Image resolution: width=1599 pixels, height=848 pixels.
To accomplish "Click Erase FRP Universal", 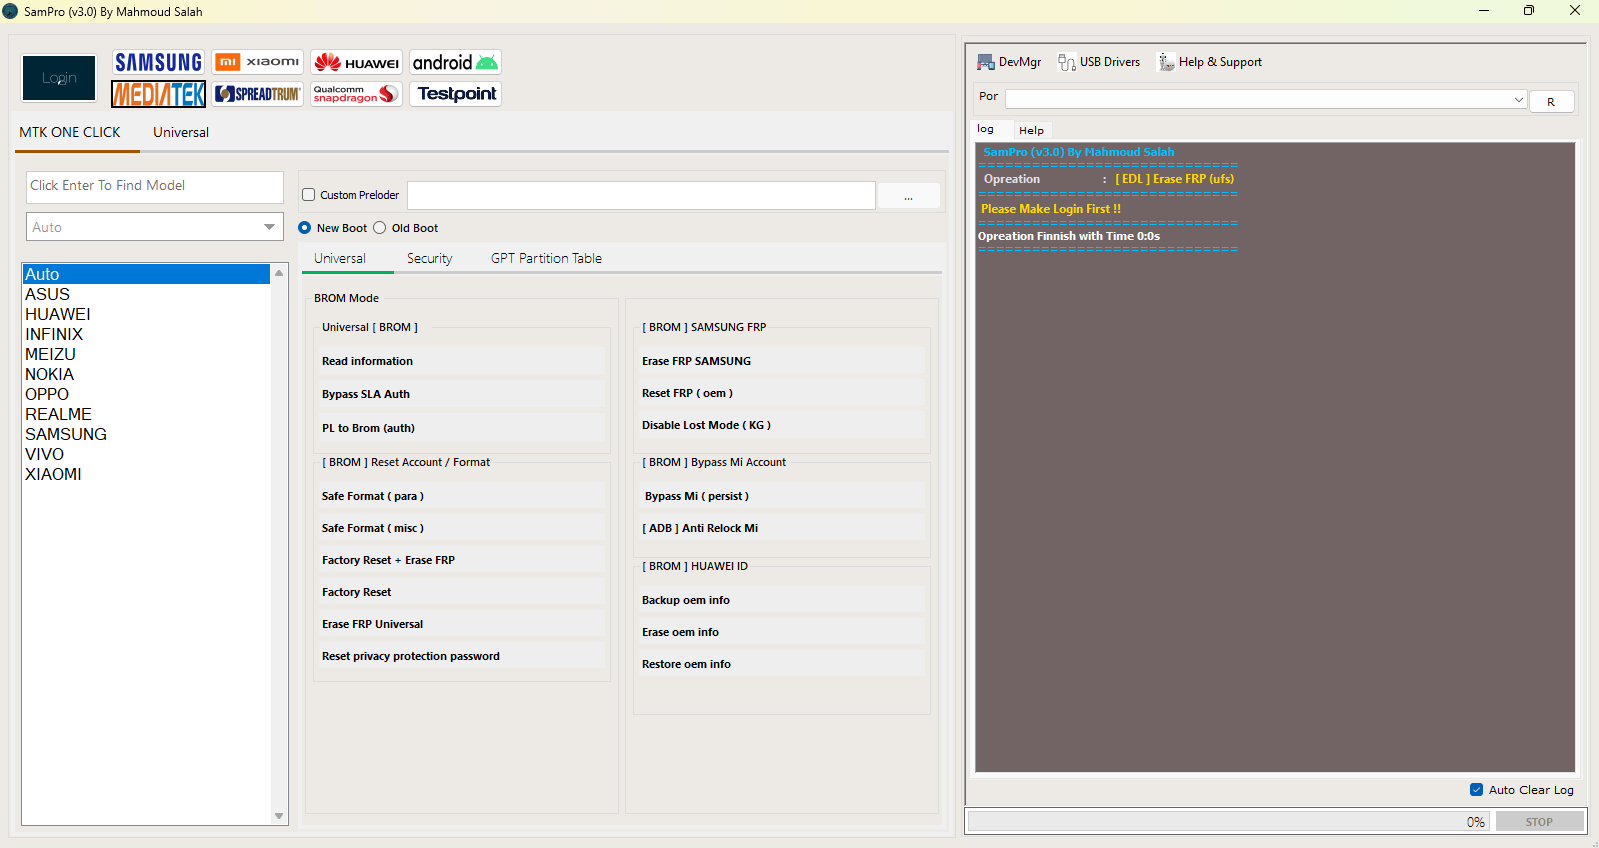I will tap(462, 624).
